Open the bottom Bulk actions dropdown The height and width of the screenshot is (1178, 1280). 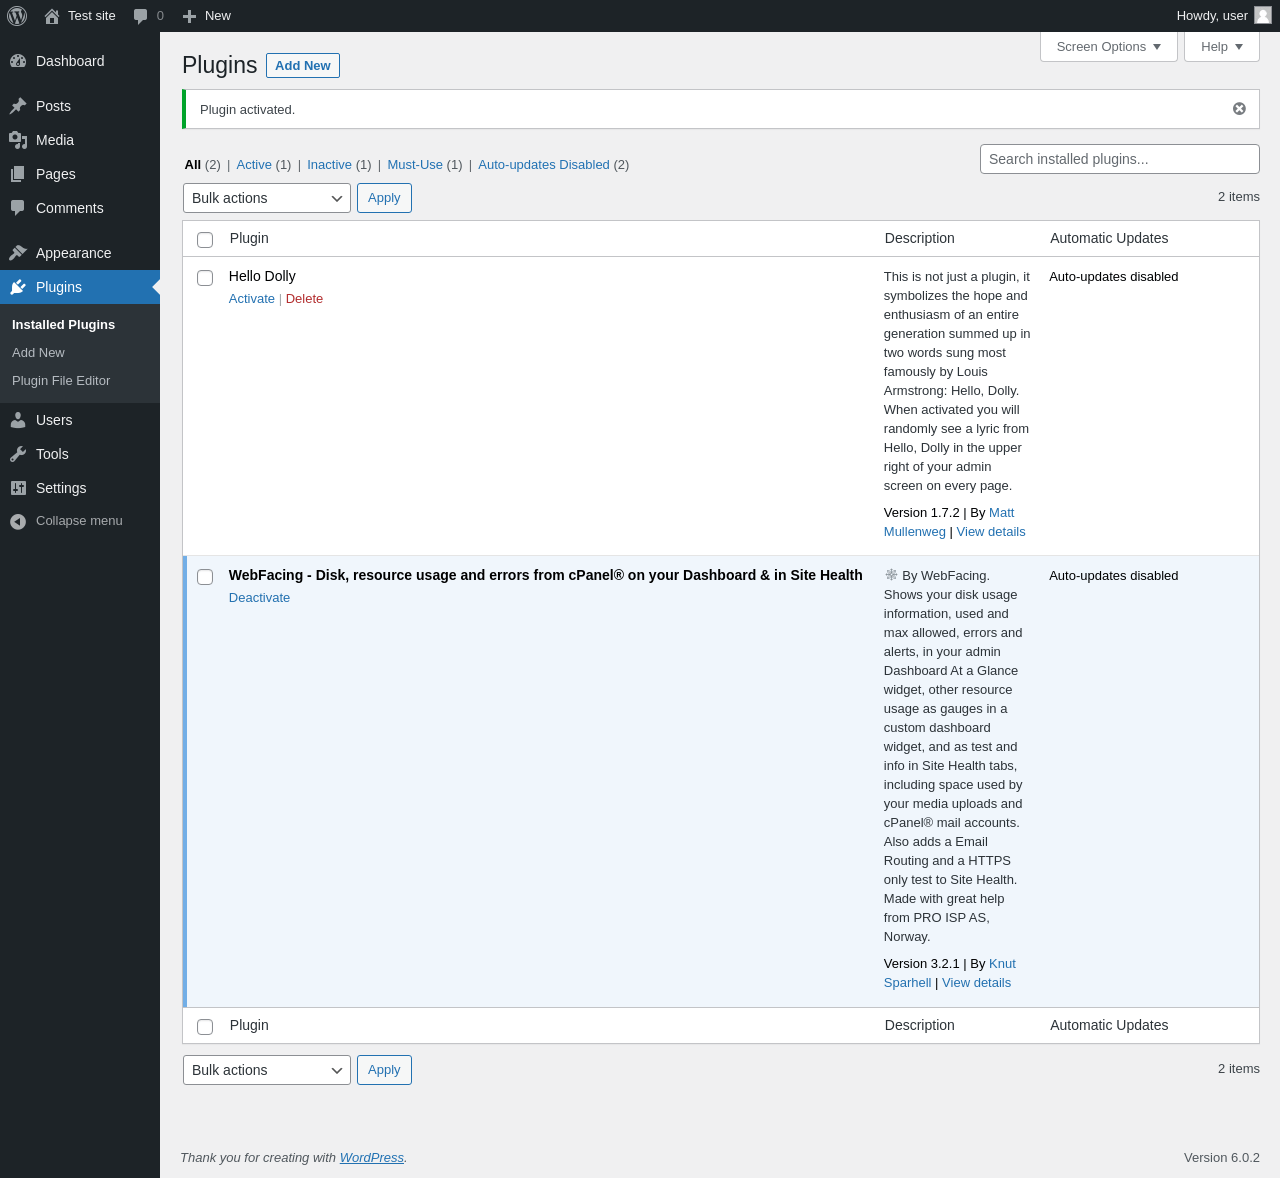pyautogui.click(x=267, y=1070)
